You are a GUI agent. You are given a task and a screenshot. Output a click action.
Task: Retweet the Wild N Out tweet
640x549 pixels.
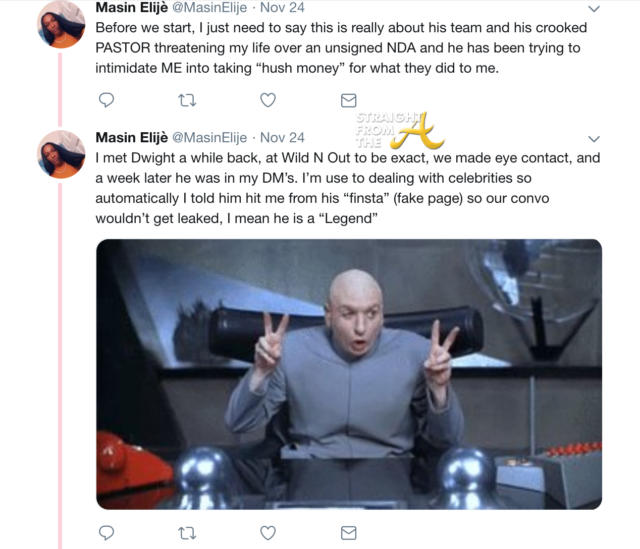click(x=187, y=533)
